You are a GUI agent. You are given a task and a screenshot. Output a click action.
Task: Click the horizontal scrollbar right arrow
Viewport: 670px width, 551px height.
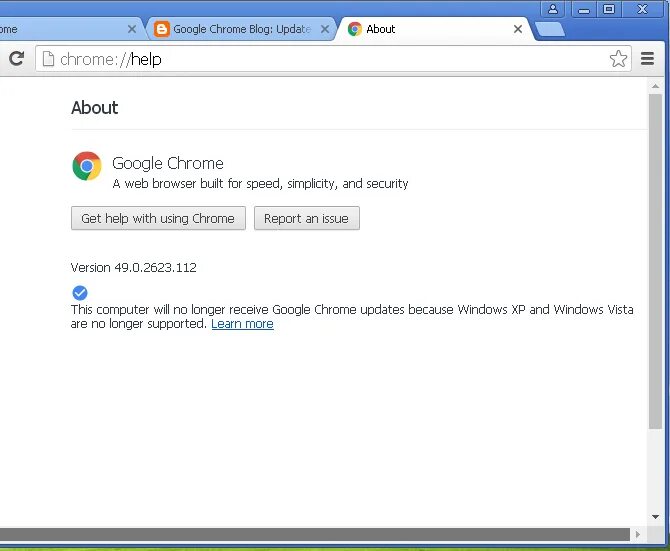pos(638,534)
